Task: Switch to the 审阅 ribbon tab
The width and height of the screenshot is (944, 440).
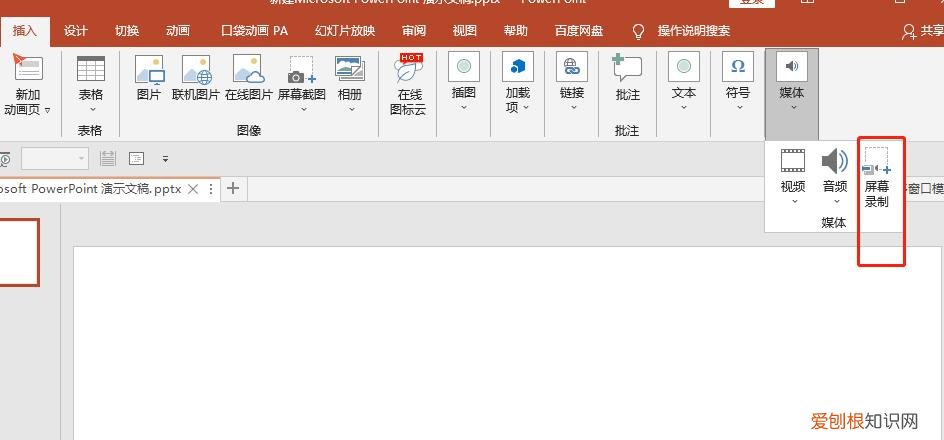Action: [414, 31]
